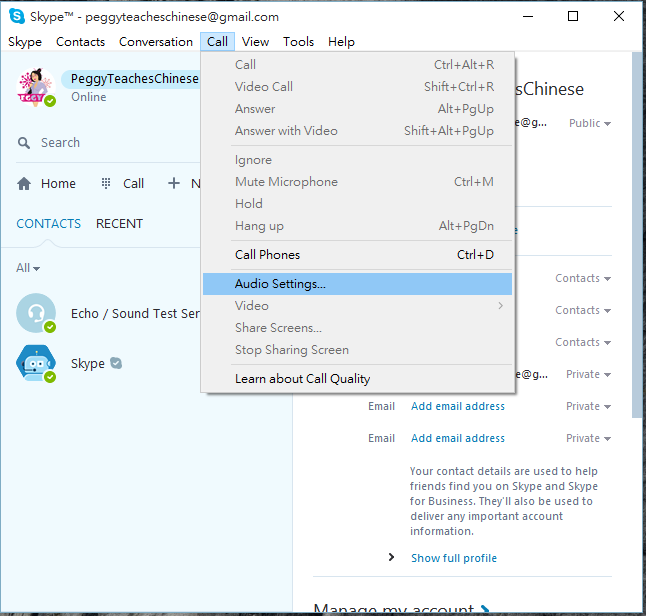Open the dial pad Call icon

pyautogui.click(x=106, y=183)
